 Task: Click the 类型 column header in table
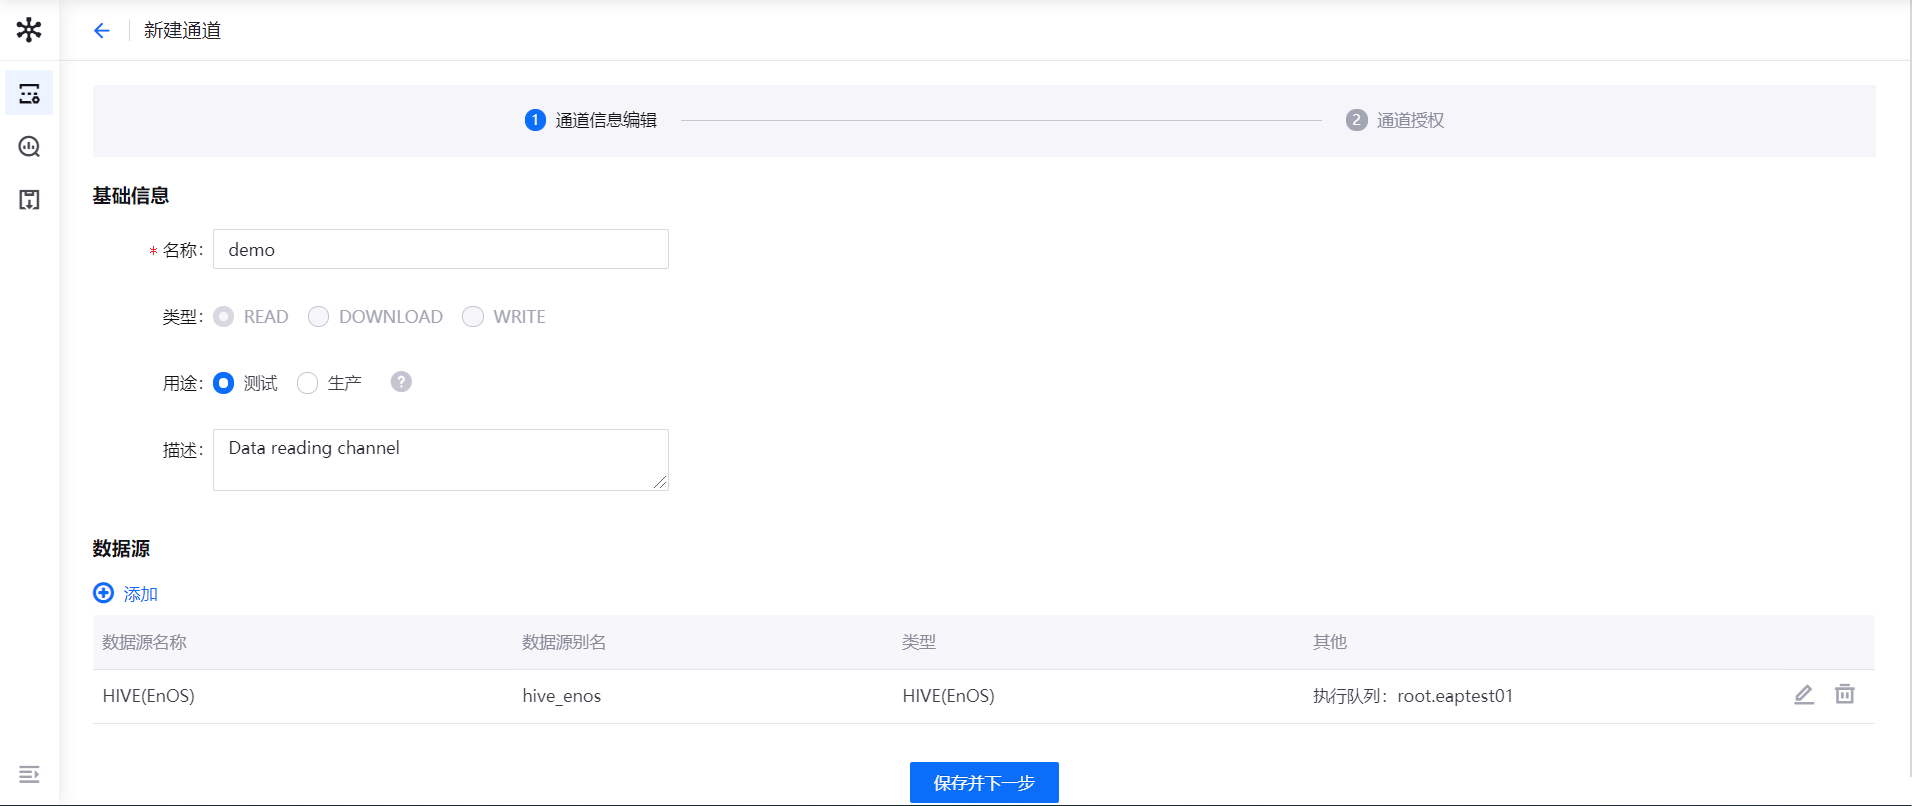[x=919, y=642]
